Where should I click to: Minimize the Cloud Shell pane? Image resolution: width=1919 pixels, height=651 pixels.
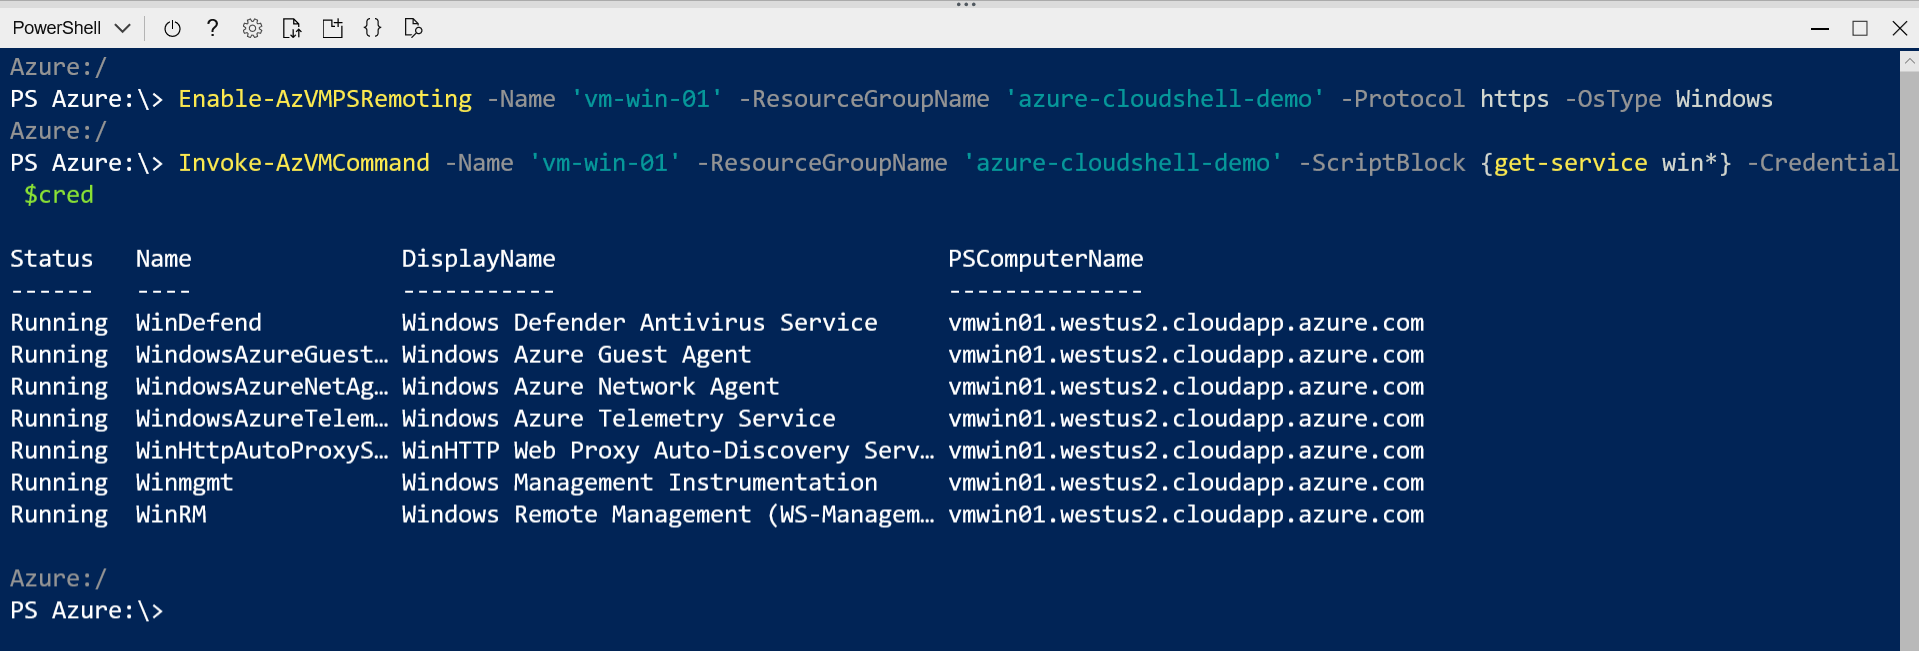click(1820, 28)
